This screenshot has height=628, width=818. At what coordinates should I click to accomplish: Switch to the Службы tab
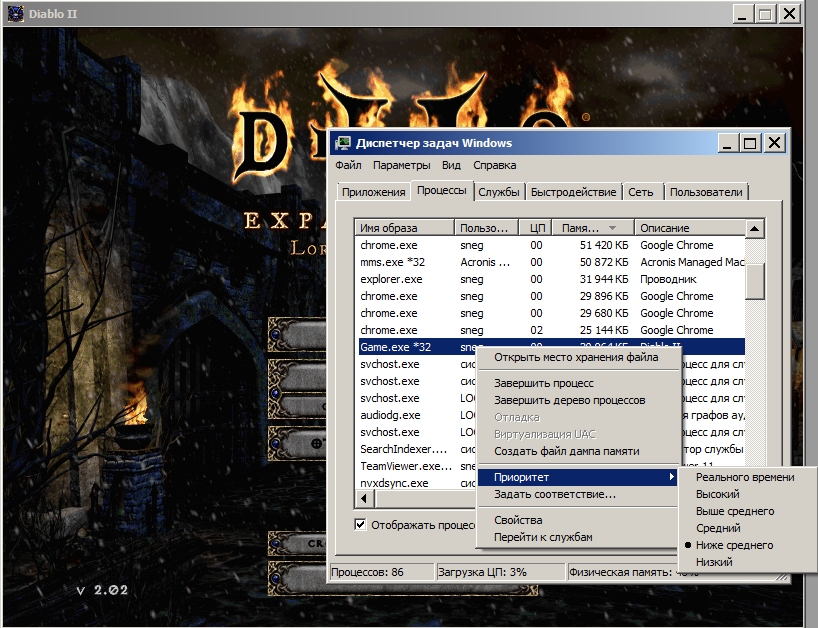point(499,192)
